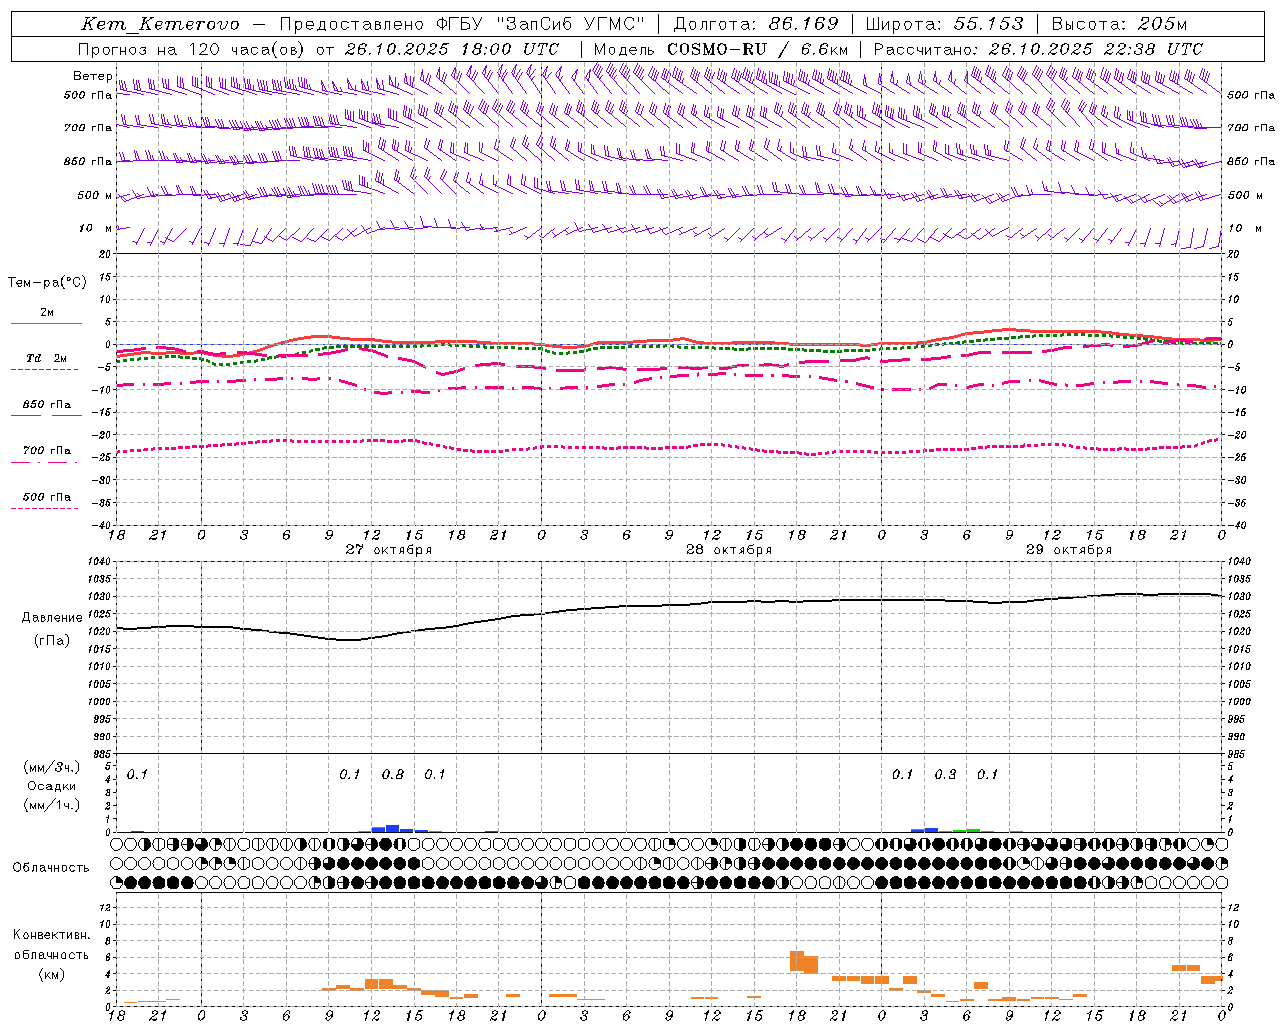Click the Облачность cloud cover panel label
The width and height of the screenshot is (1280, 1024).
point(51,868)
